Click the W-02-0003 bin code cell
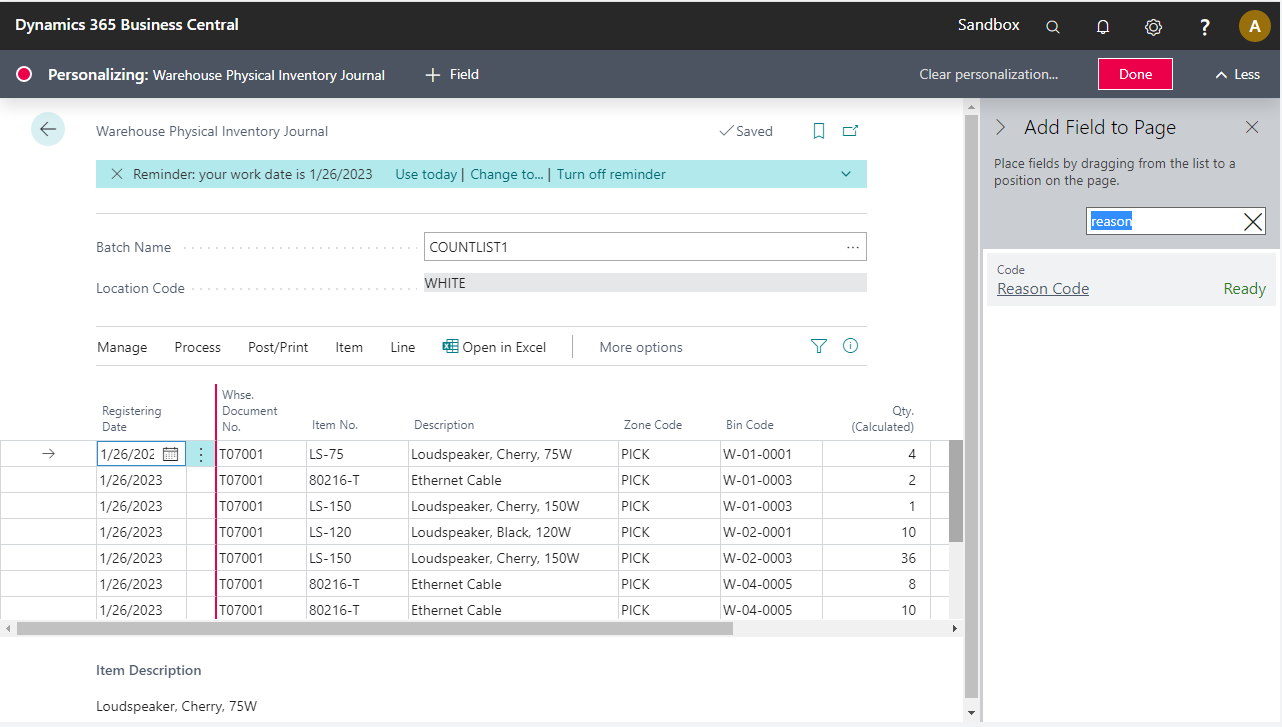 tap(771, 558)
